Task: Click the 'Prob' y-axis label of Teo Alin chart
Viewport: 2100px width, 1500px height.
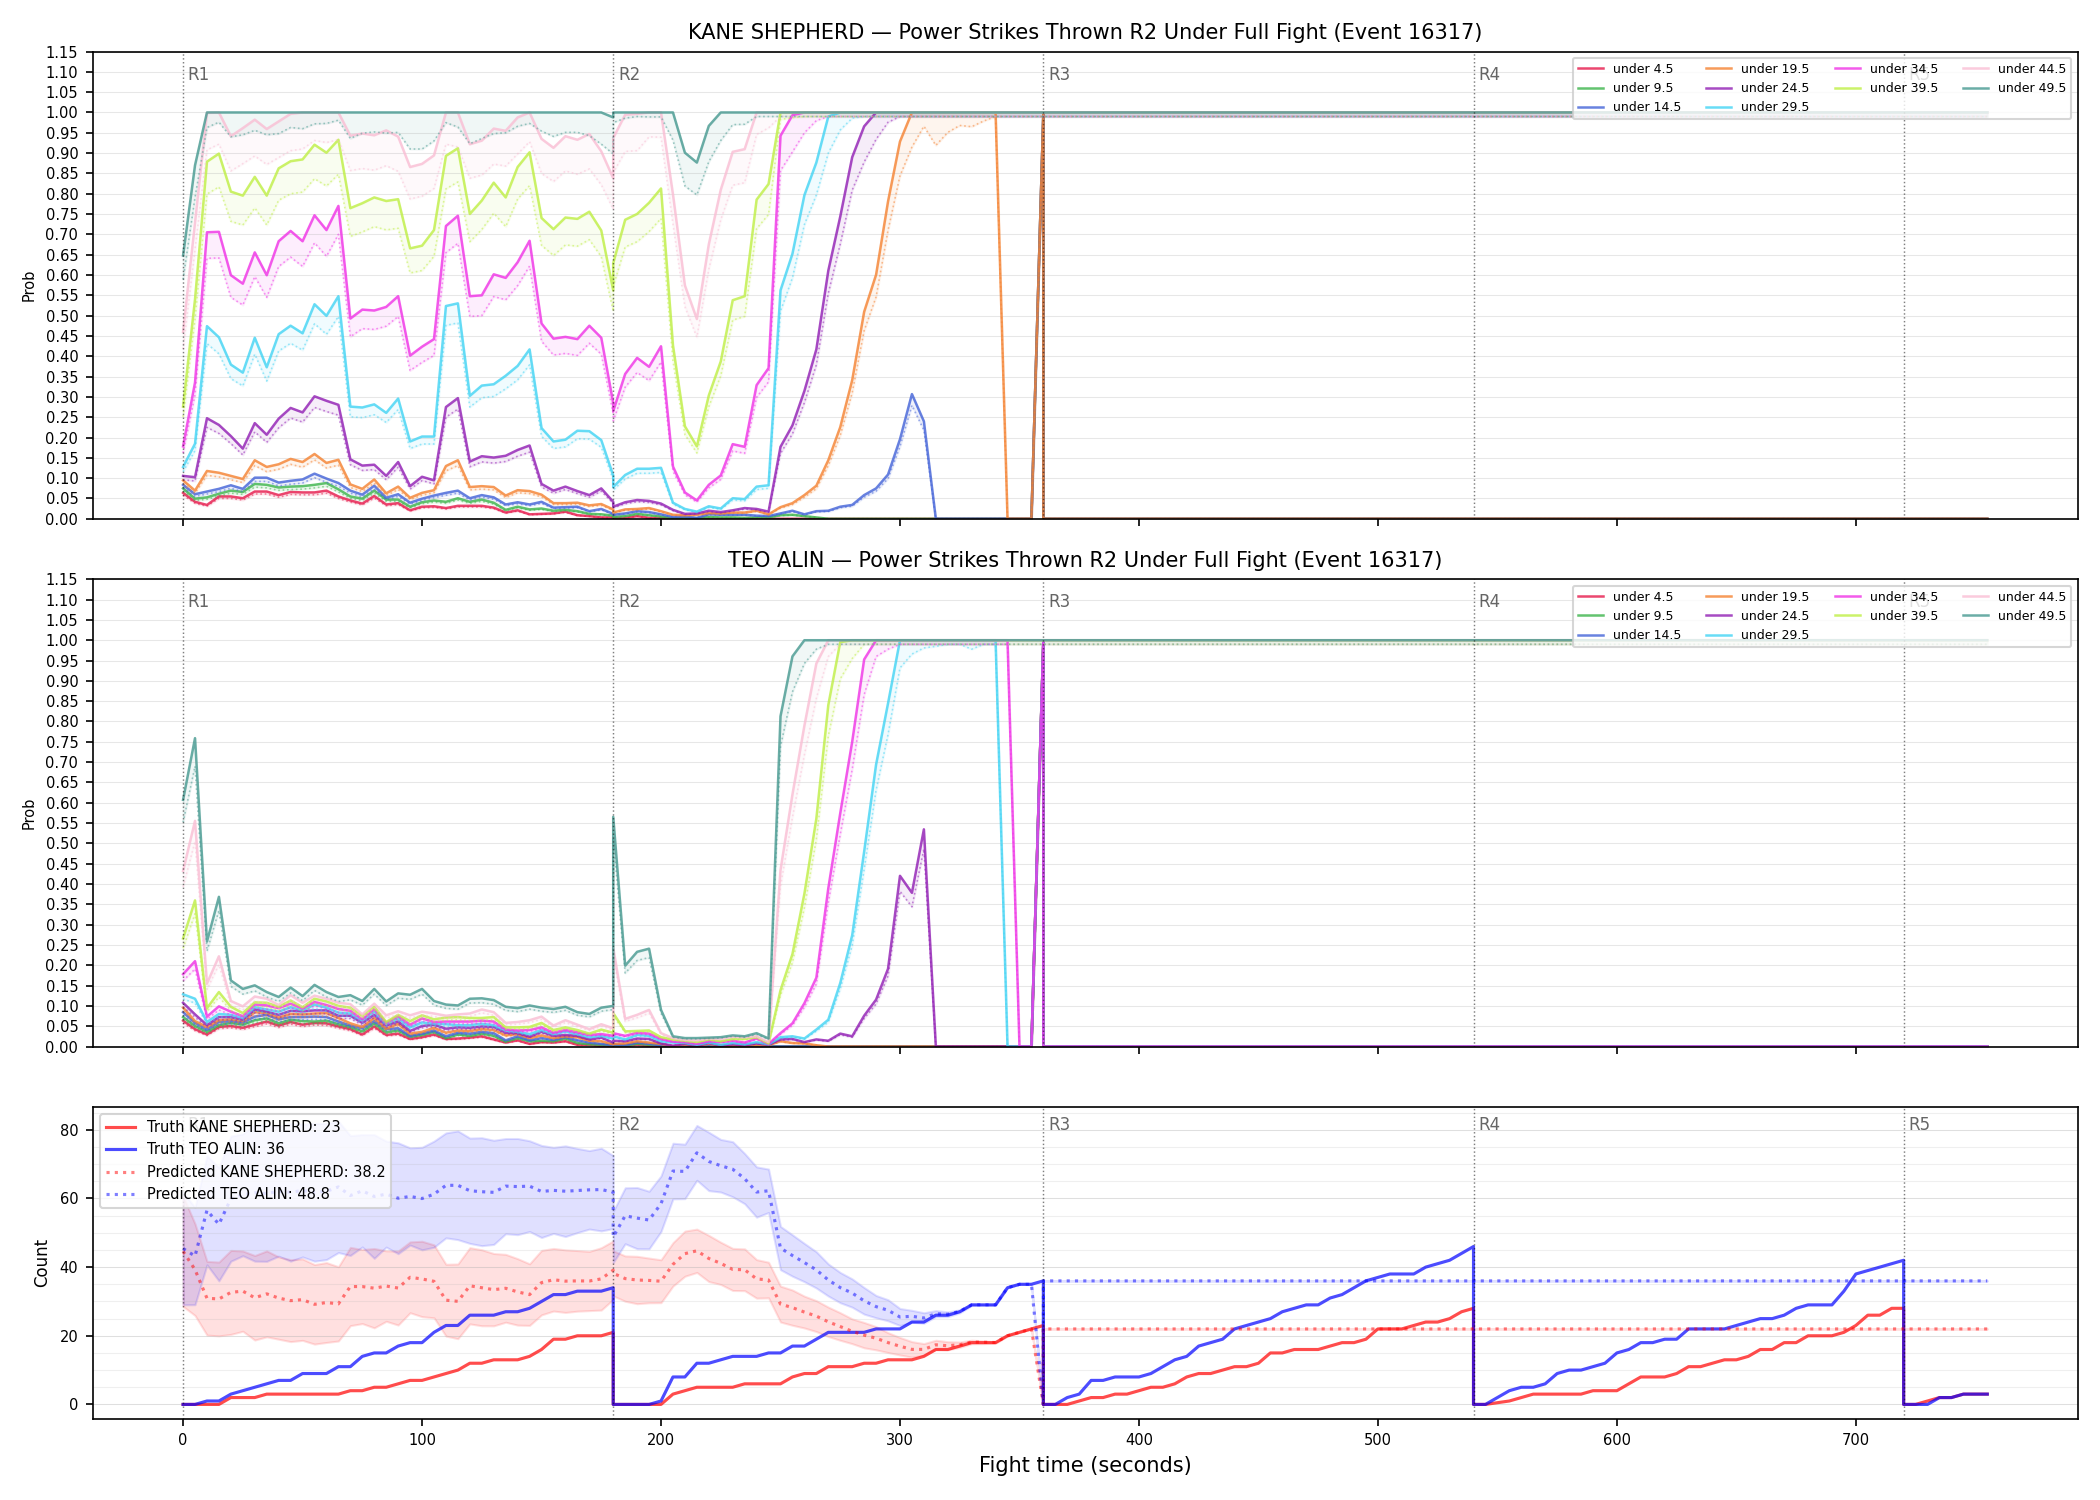Action: tap(29, 814)
